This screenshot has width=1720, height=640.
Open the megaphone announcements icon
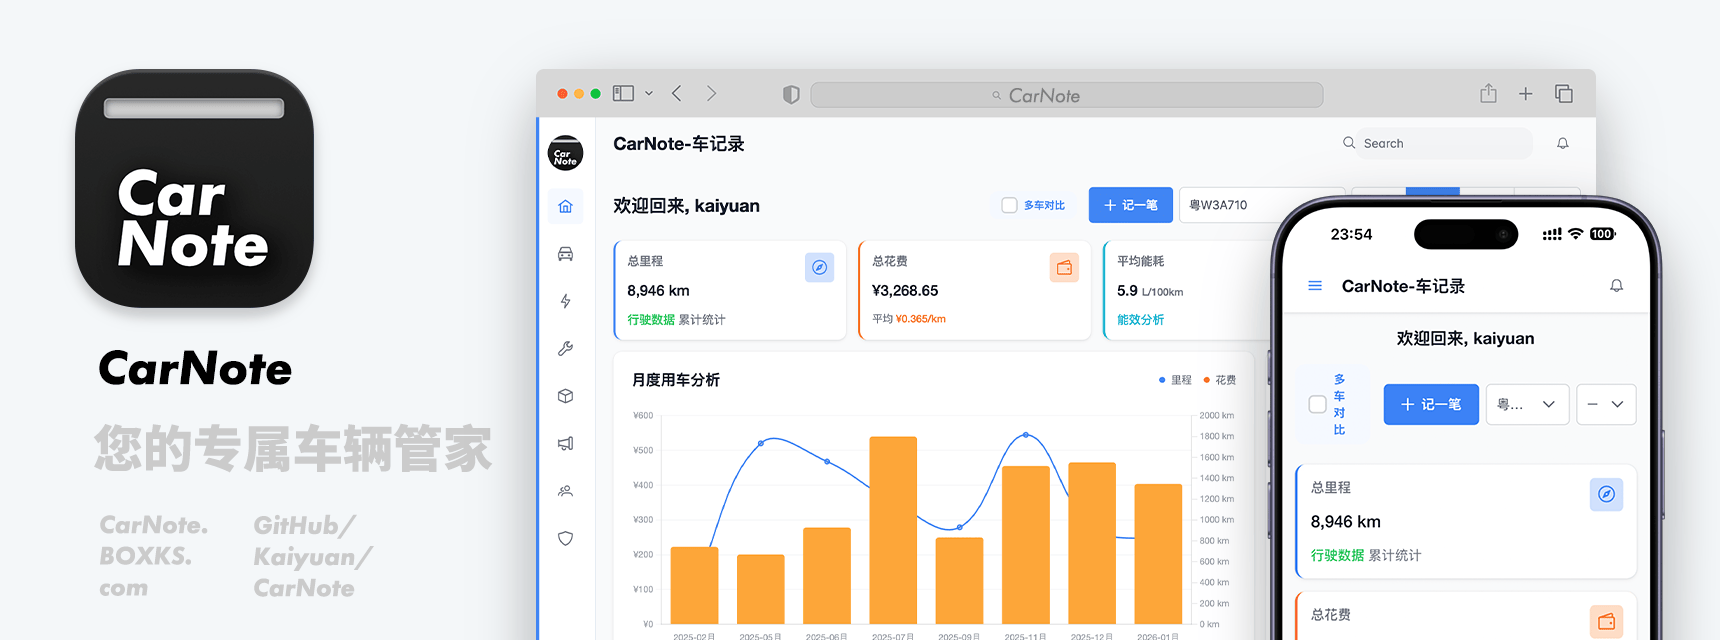coord(565,443)
